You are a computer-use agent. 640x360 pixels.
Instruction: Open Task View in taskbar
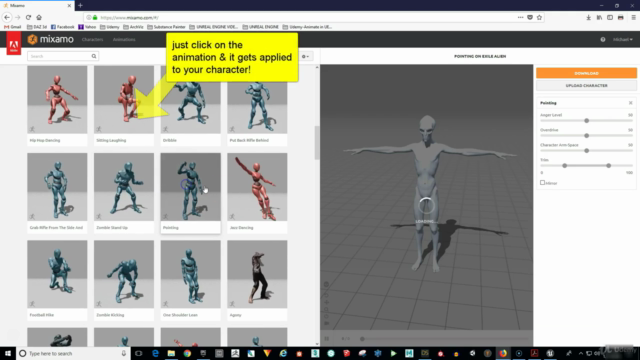click(x=138, y=353)
